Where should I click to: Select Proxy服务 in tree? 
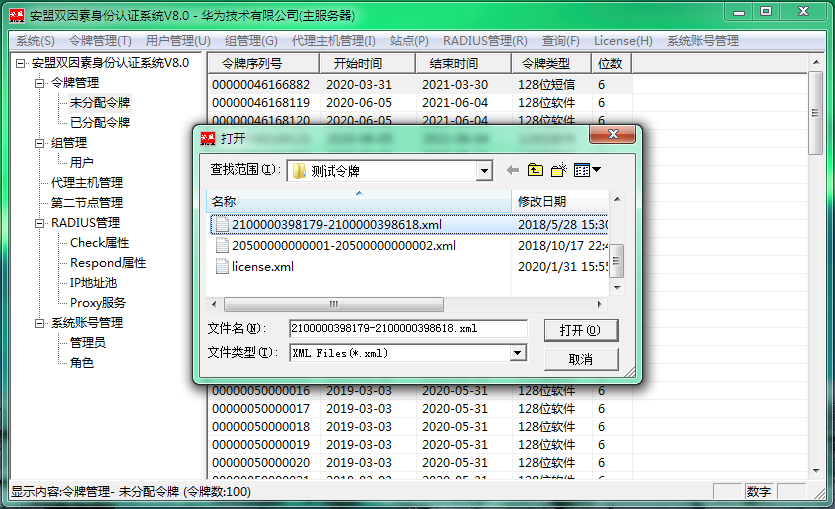click(98, 303)
